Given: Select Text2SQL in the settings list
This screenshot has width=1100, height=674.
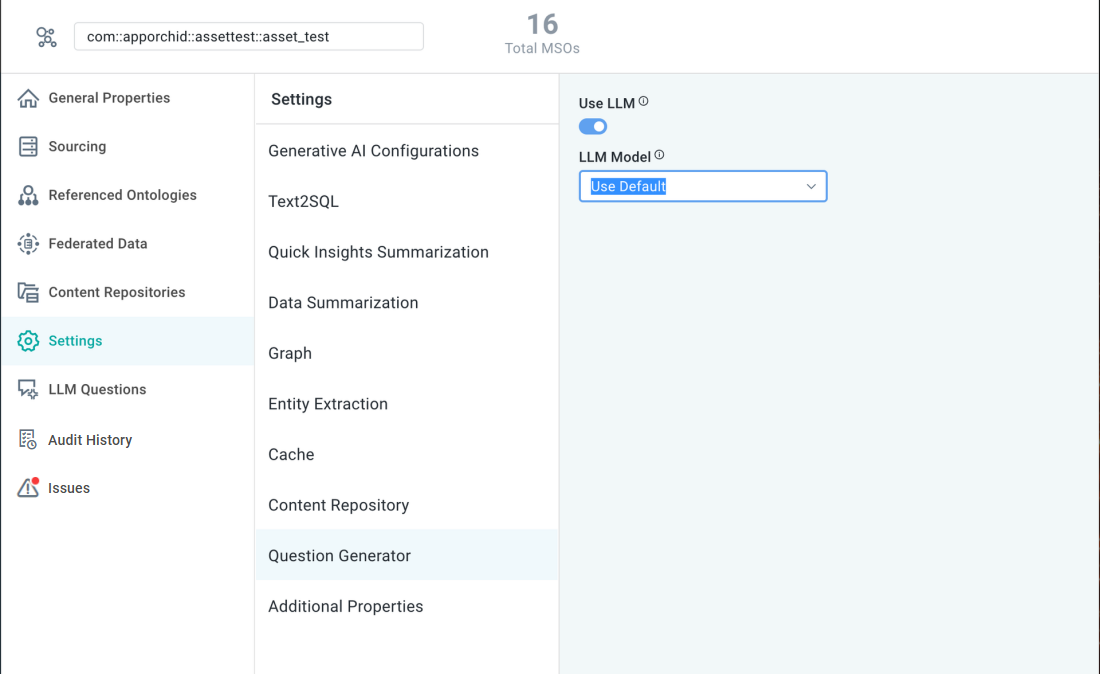Looking at the screenshot, I should pyautogui.click(x=303, y=202).
